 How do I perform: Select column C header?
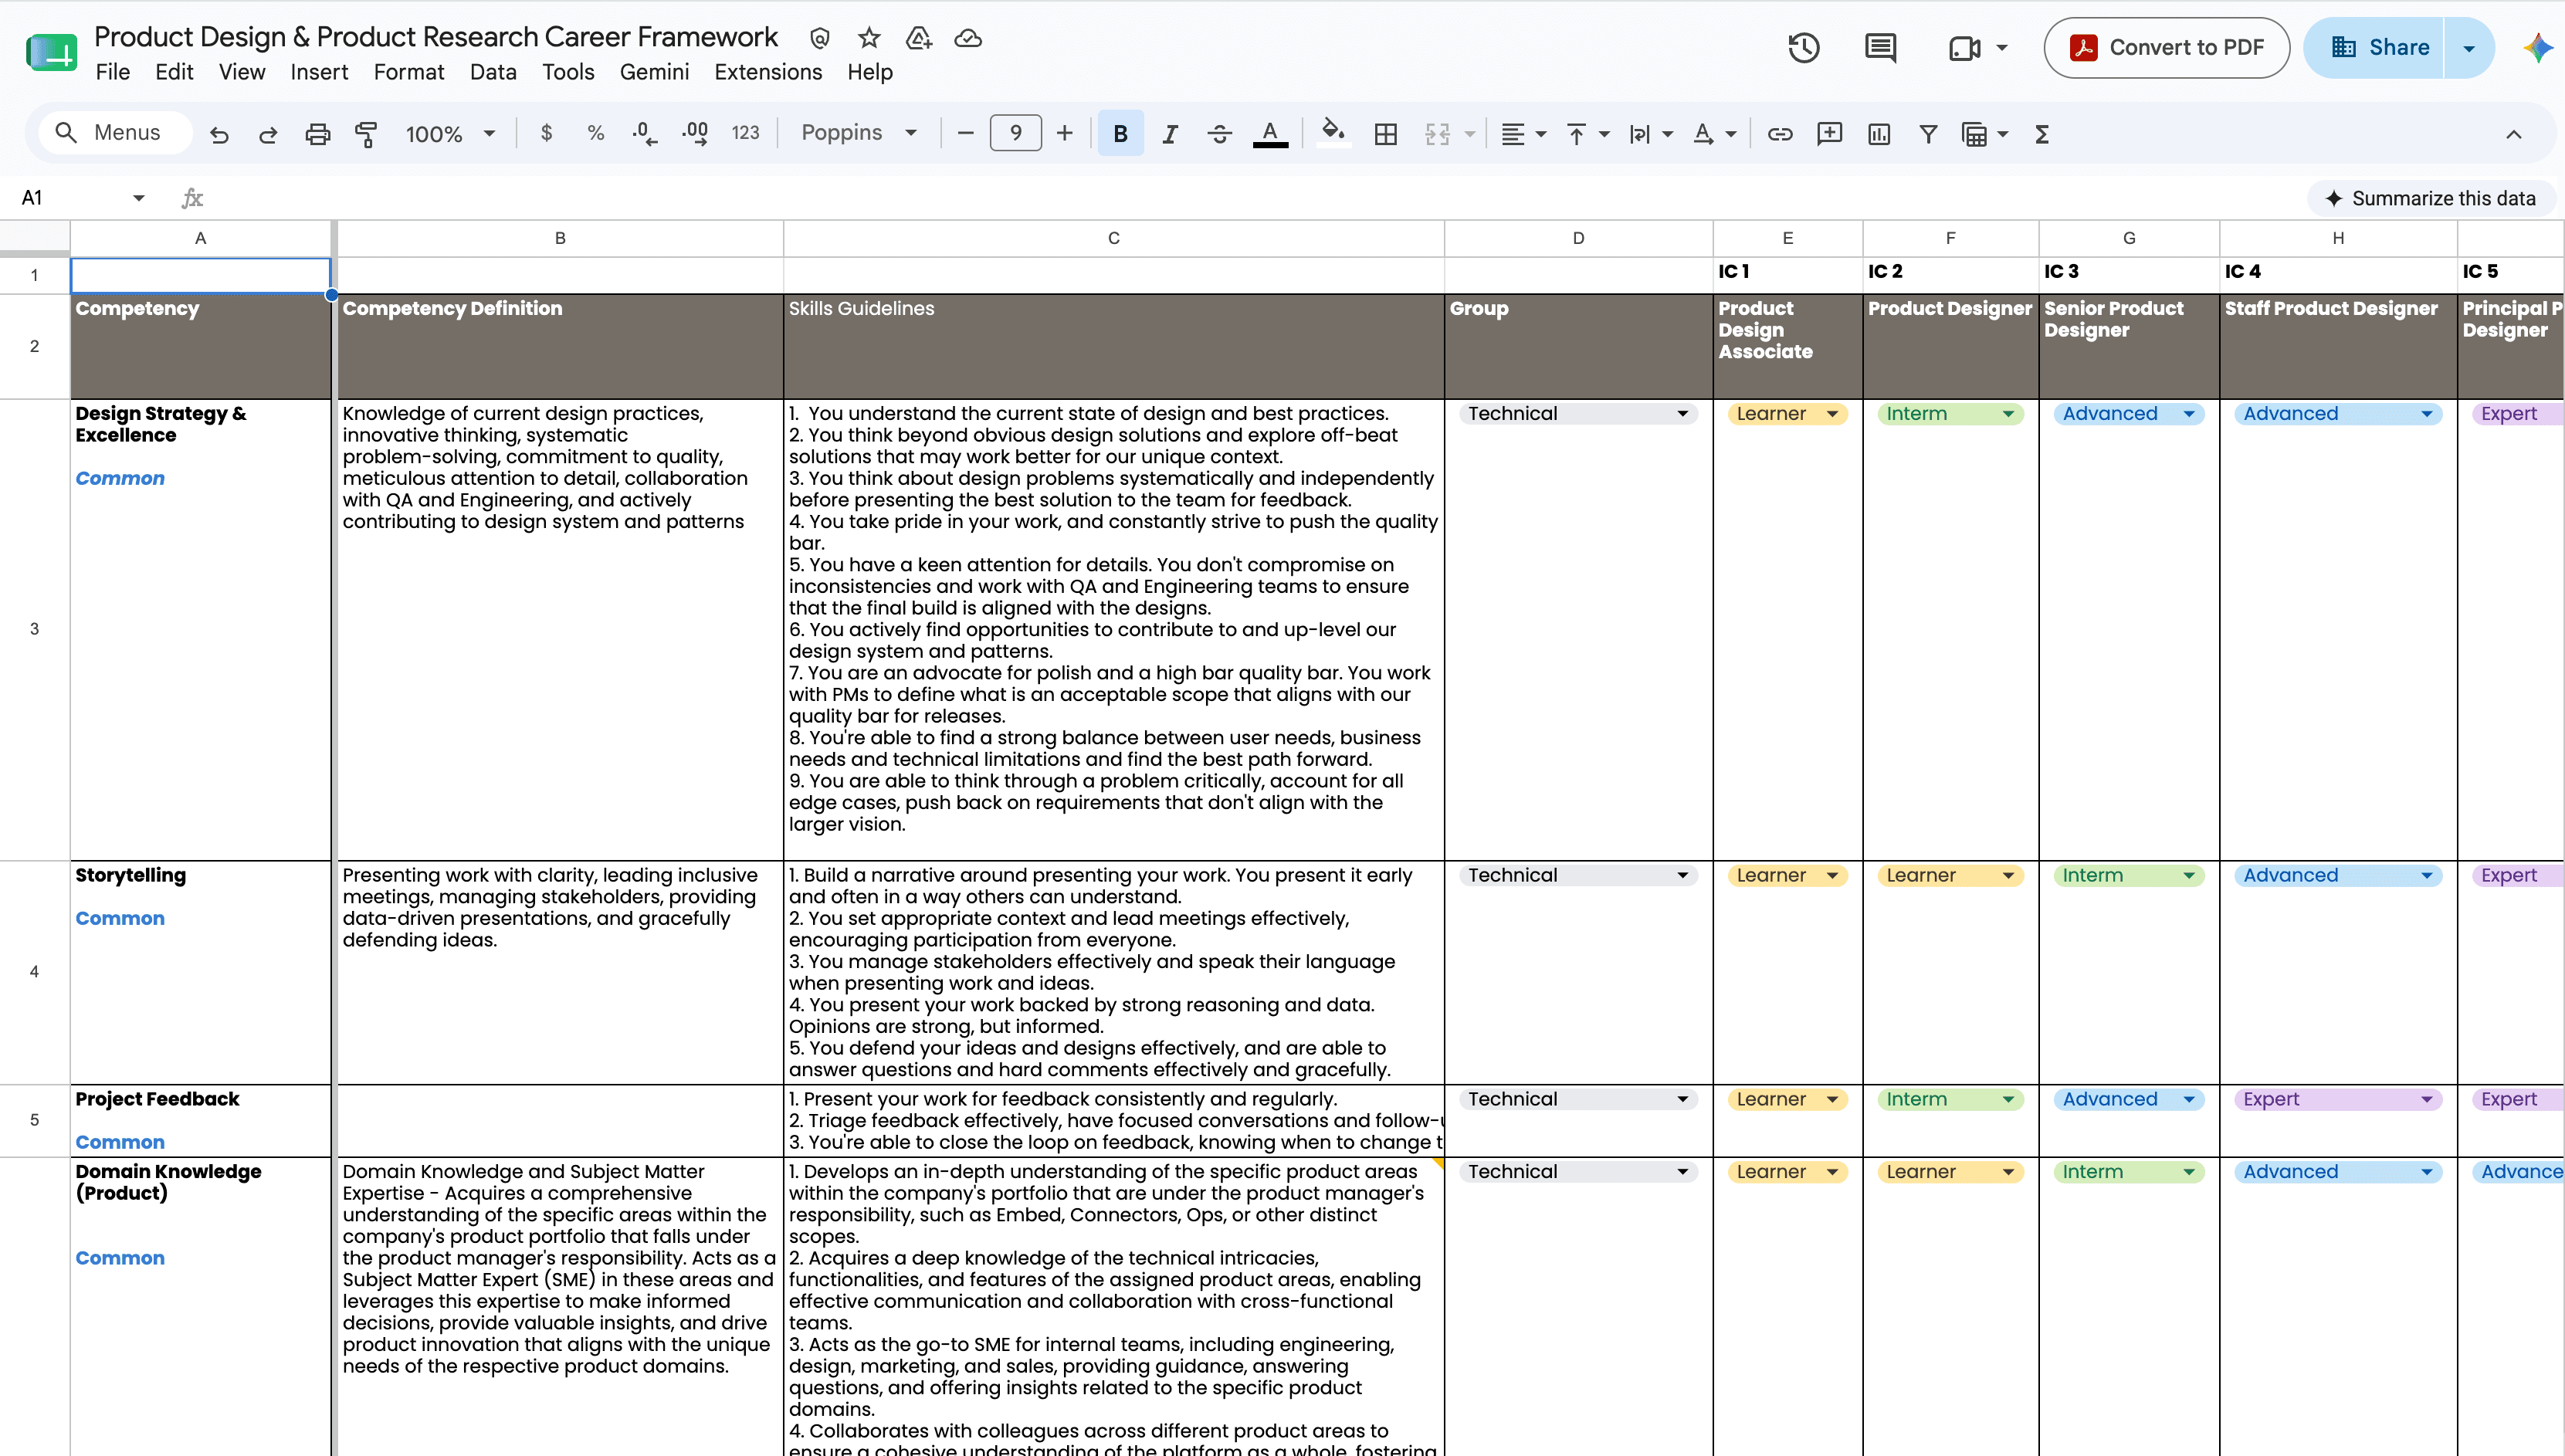point(1113,238)
